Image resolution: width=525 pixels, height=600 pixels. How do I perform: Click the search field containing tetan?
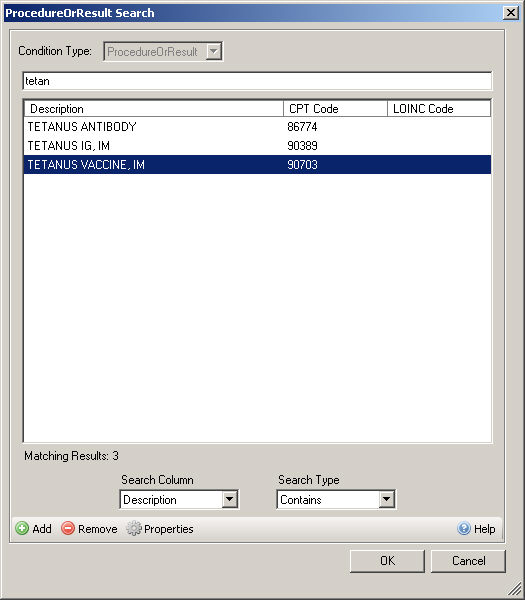(x=257, y=81)
